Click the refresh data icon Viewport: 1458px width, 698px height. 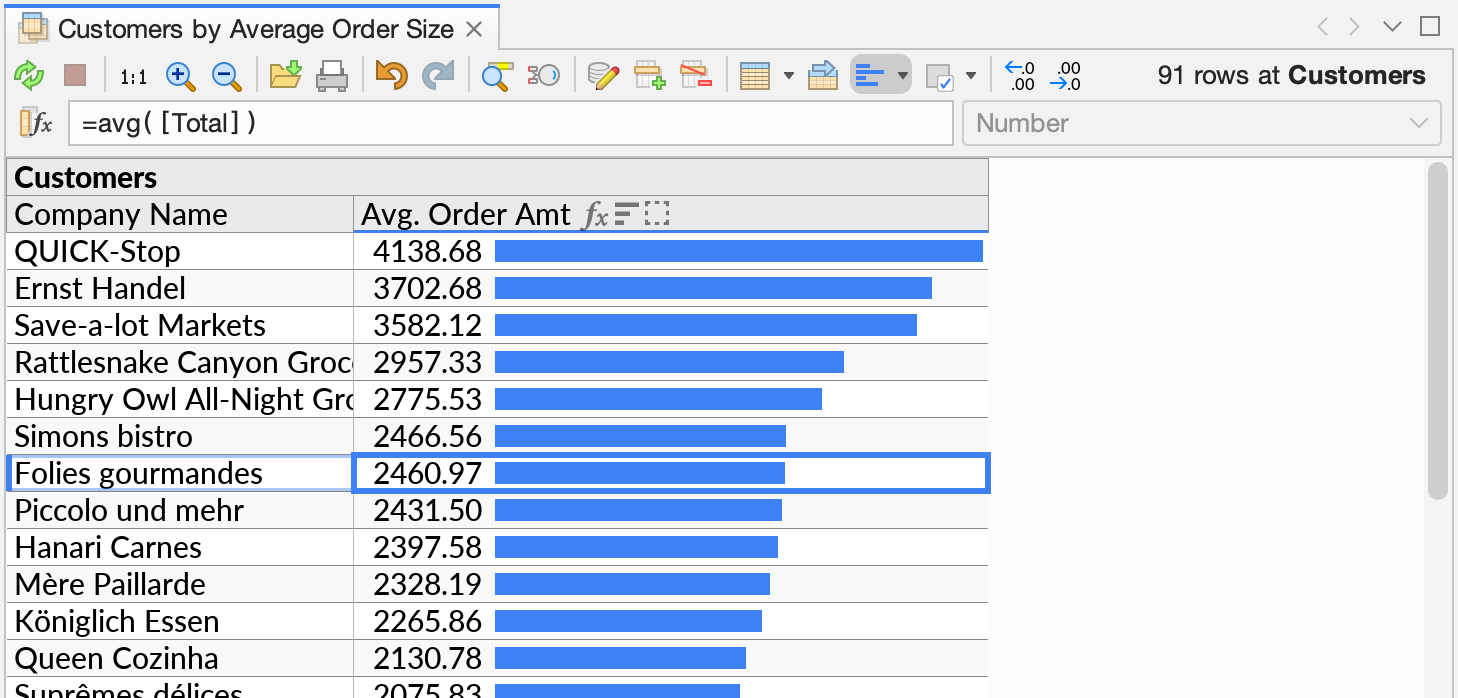pos(29,75)
